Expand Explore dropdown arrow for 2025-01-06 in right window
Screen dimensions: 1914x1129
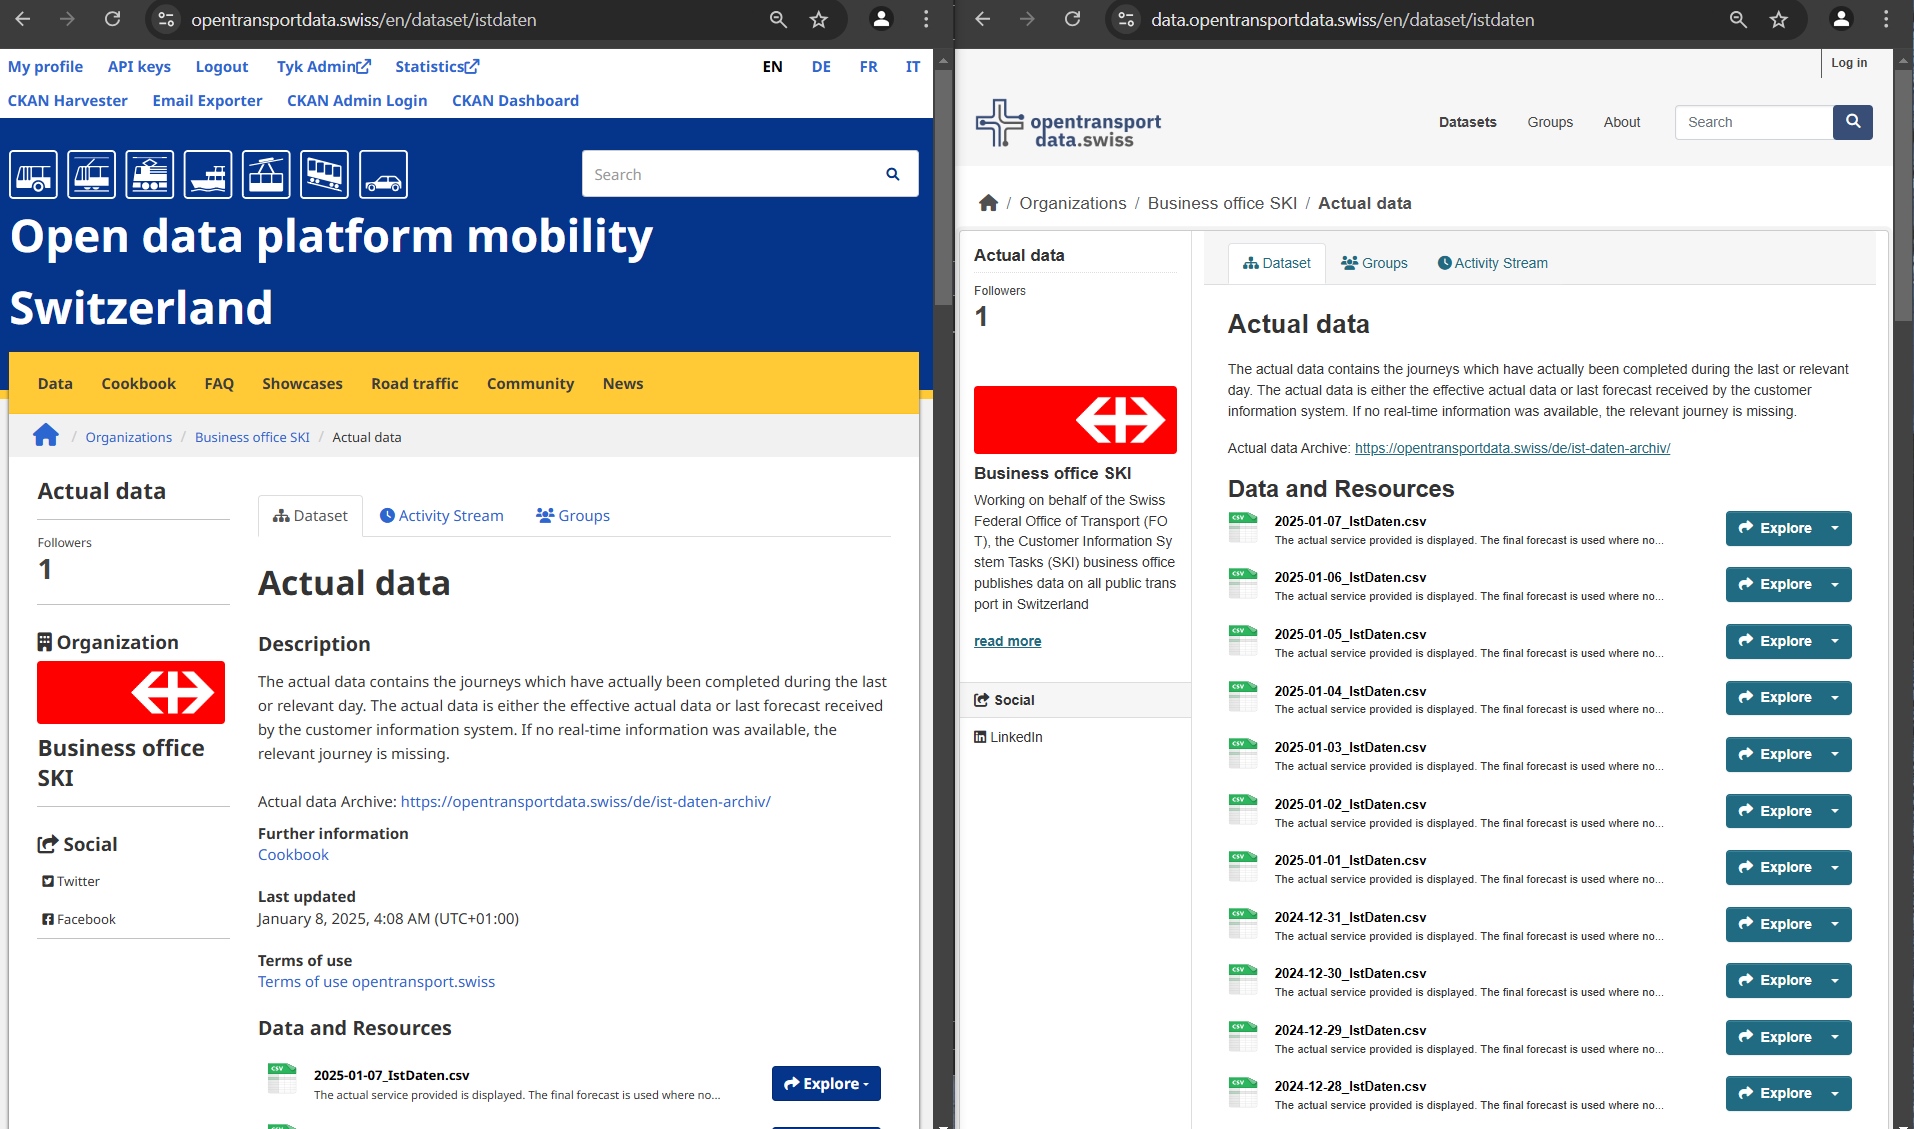click(x=1835, y=584)
